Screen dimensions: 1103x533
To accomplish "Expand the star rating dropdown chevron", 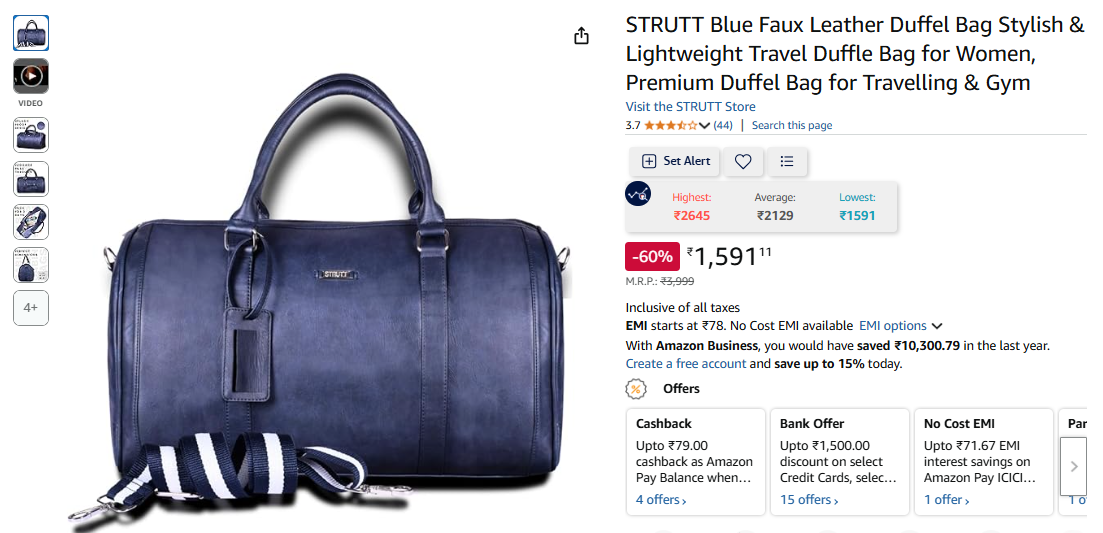I will pos(705,126).
